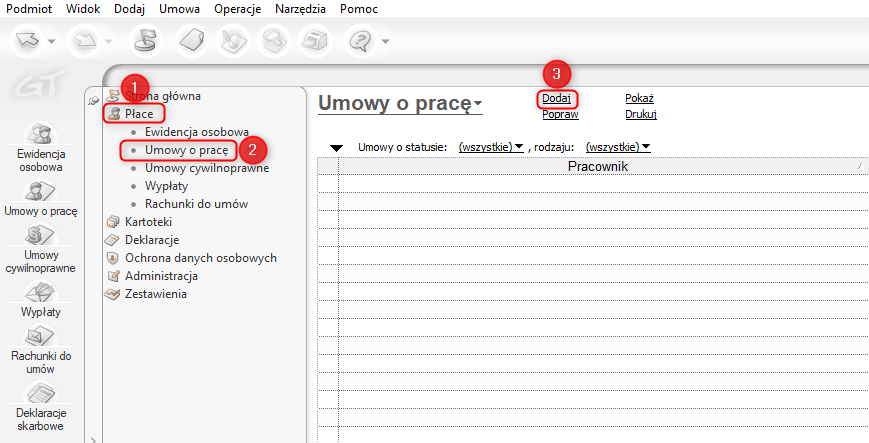Sort by the Pracownik column header
The width and height of the screenshot is (869, 443).
coord(604,166)
